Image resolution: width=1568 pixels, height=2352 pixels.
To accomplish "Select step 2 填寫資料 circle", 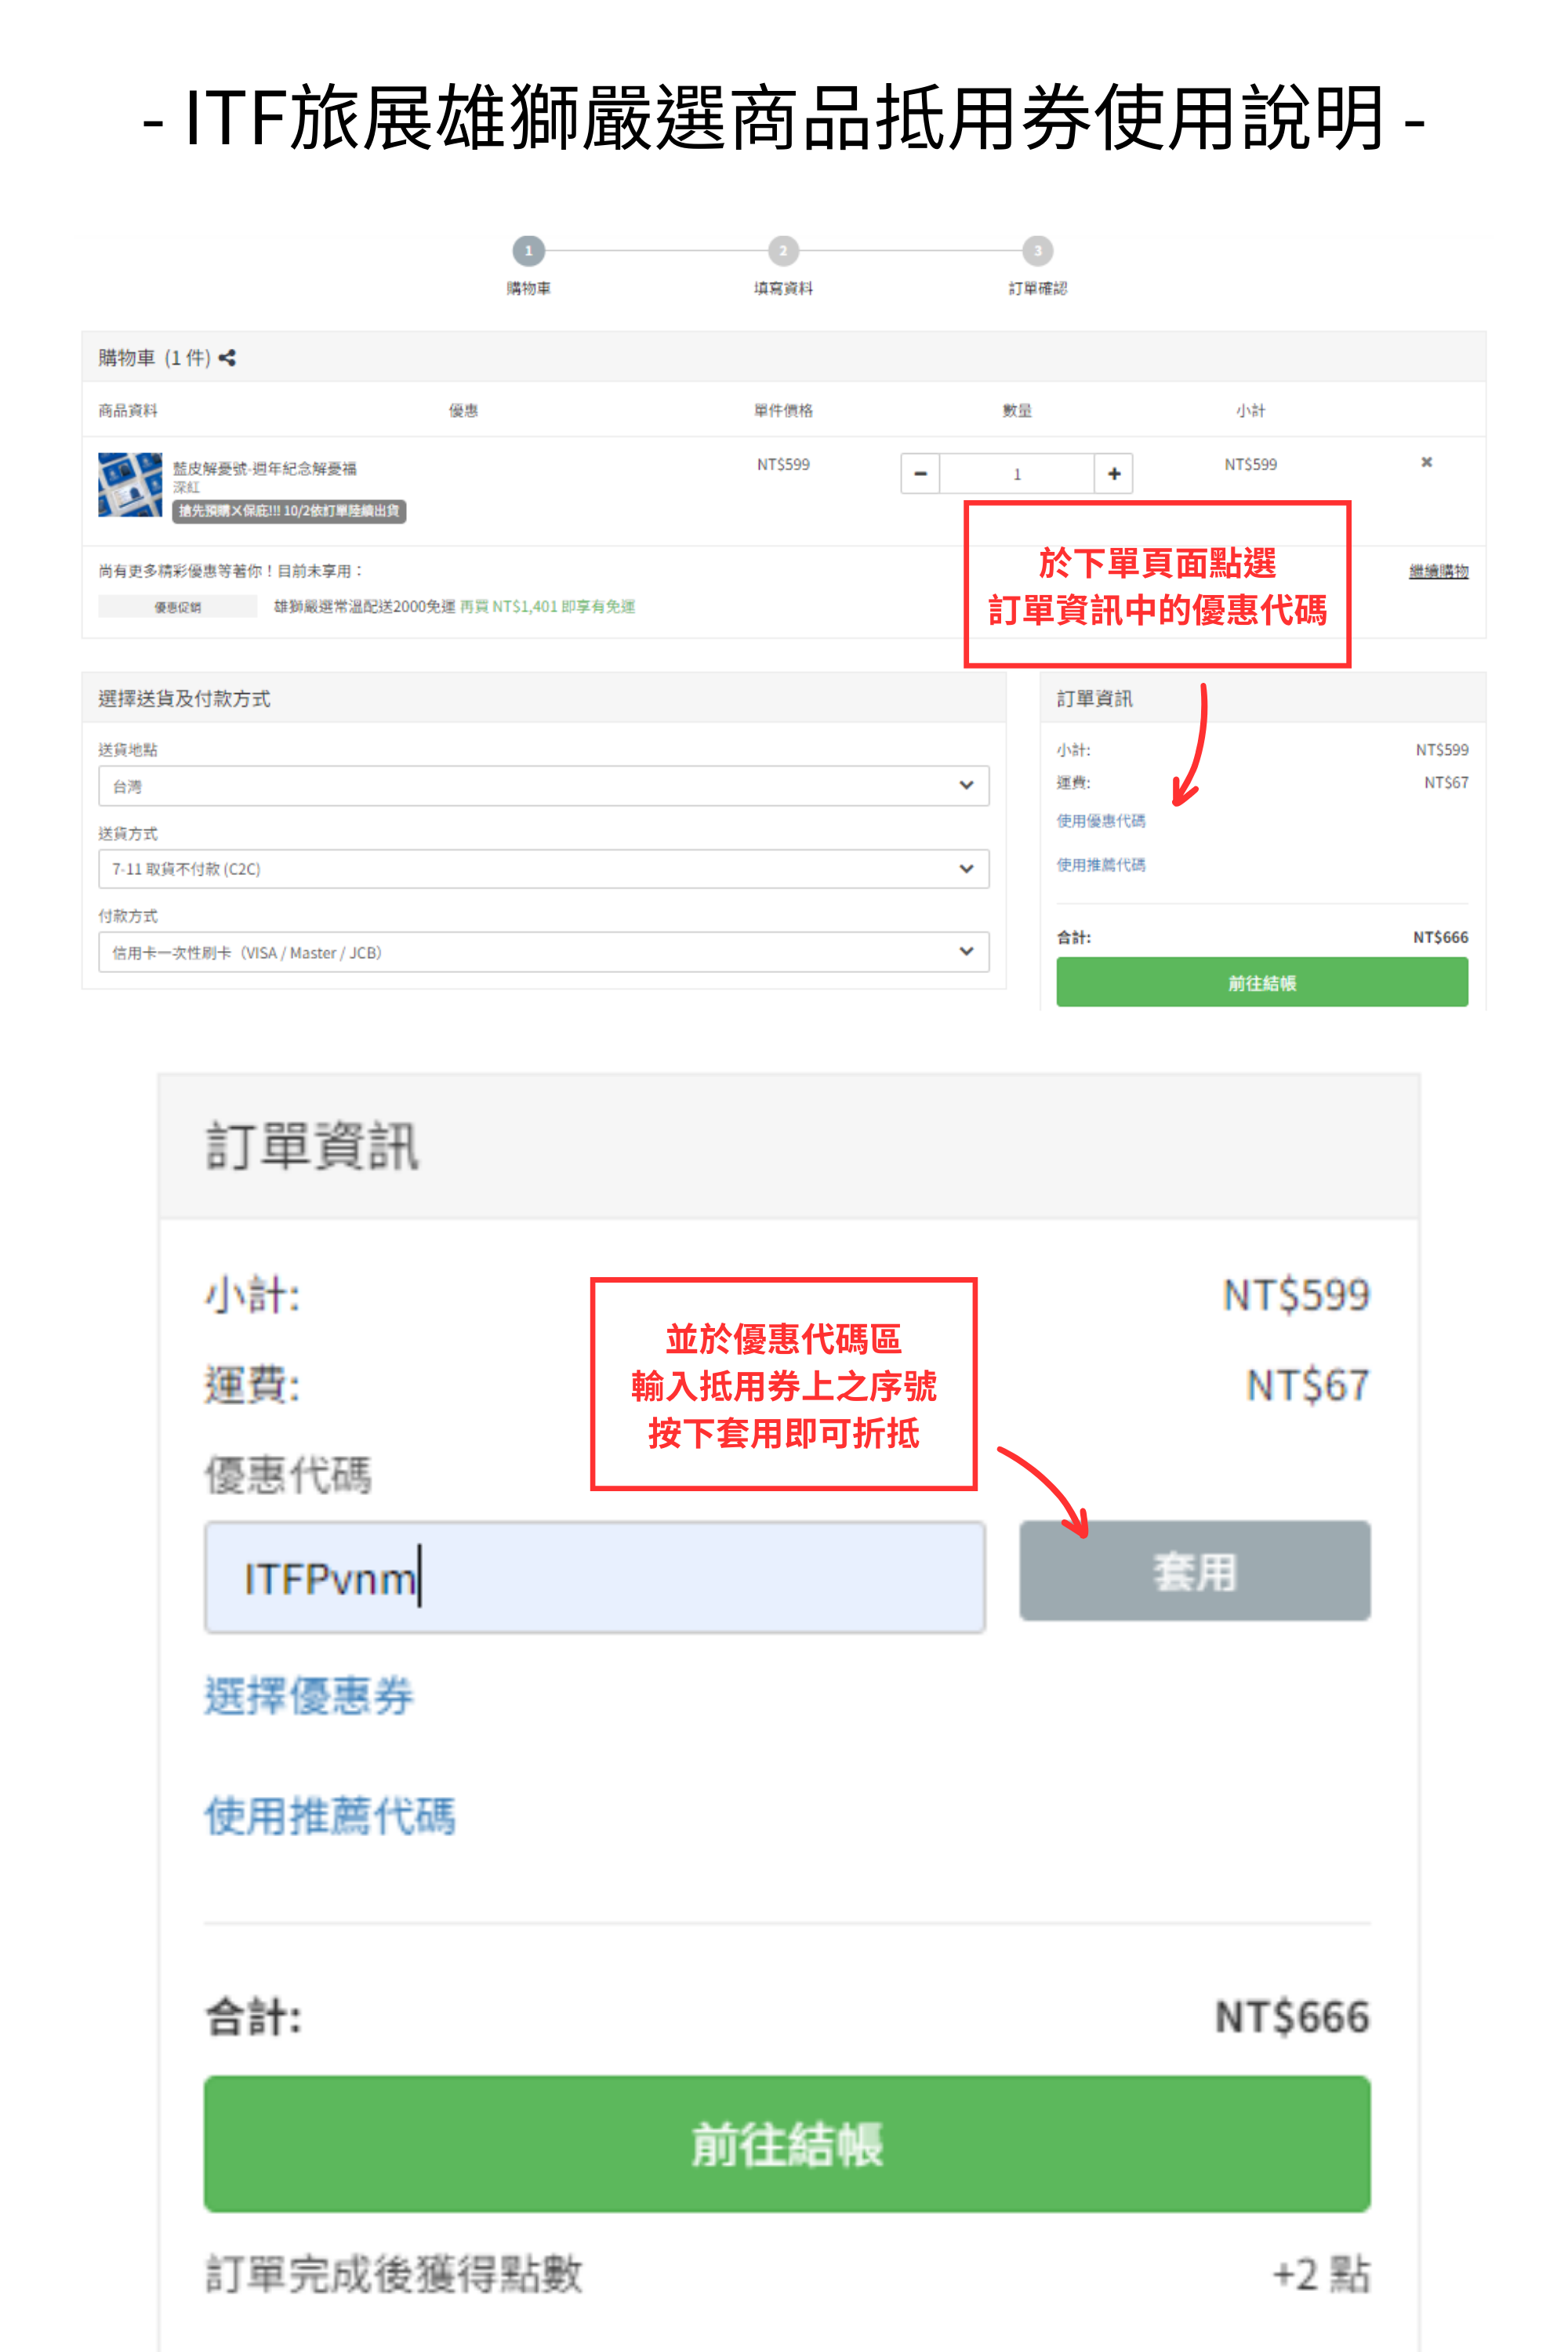I will click(783, 251).
